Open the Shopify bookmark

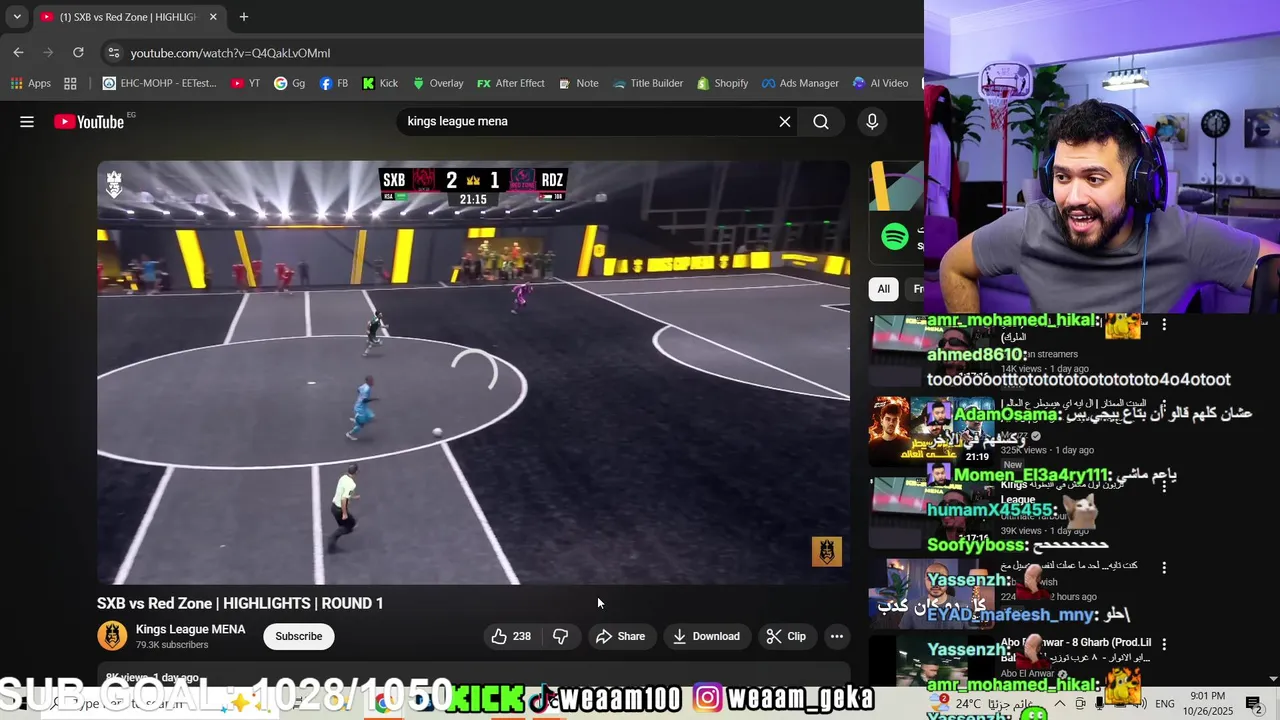(723, 84)
